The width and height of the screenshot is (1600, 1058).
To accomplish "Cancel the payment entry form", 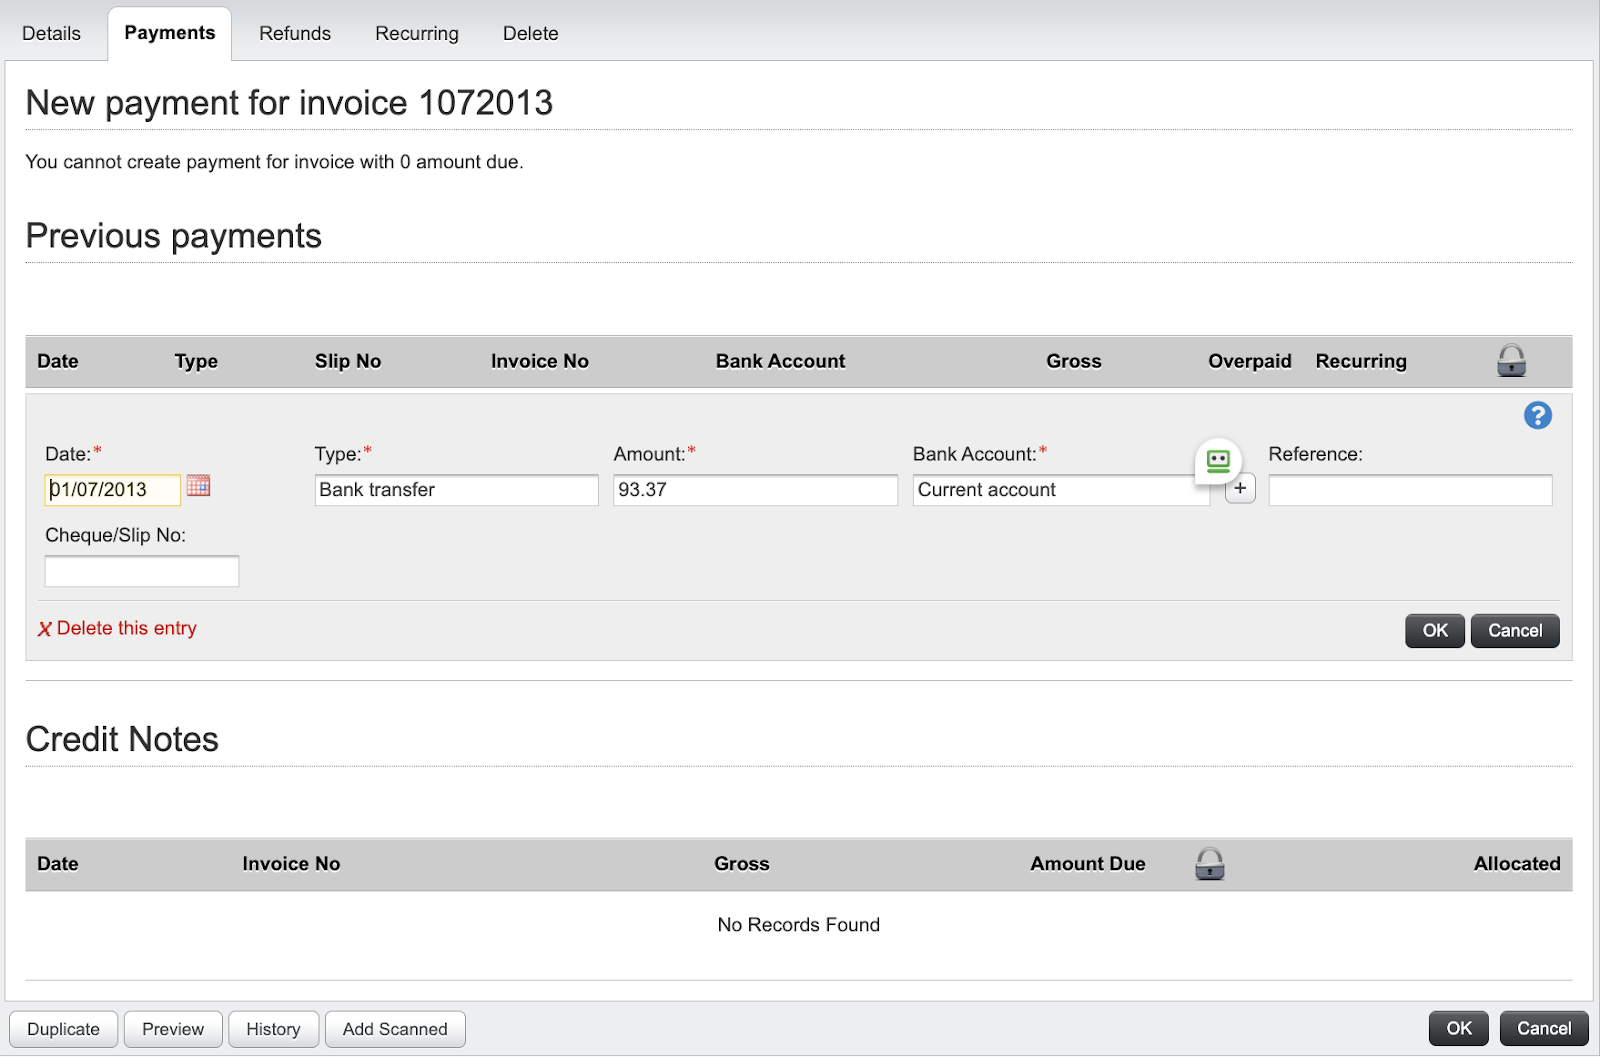I will click(x=1514, y=631).
